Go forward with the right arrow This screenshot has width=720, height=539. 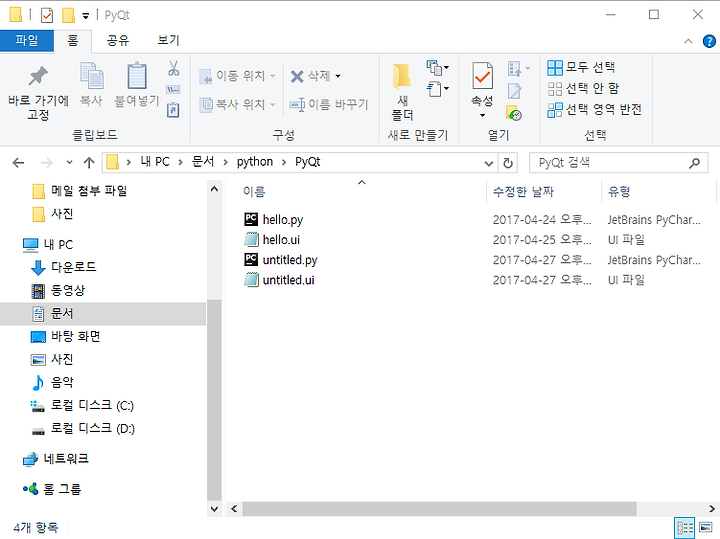[46, 163]
